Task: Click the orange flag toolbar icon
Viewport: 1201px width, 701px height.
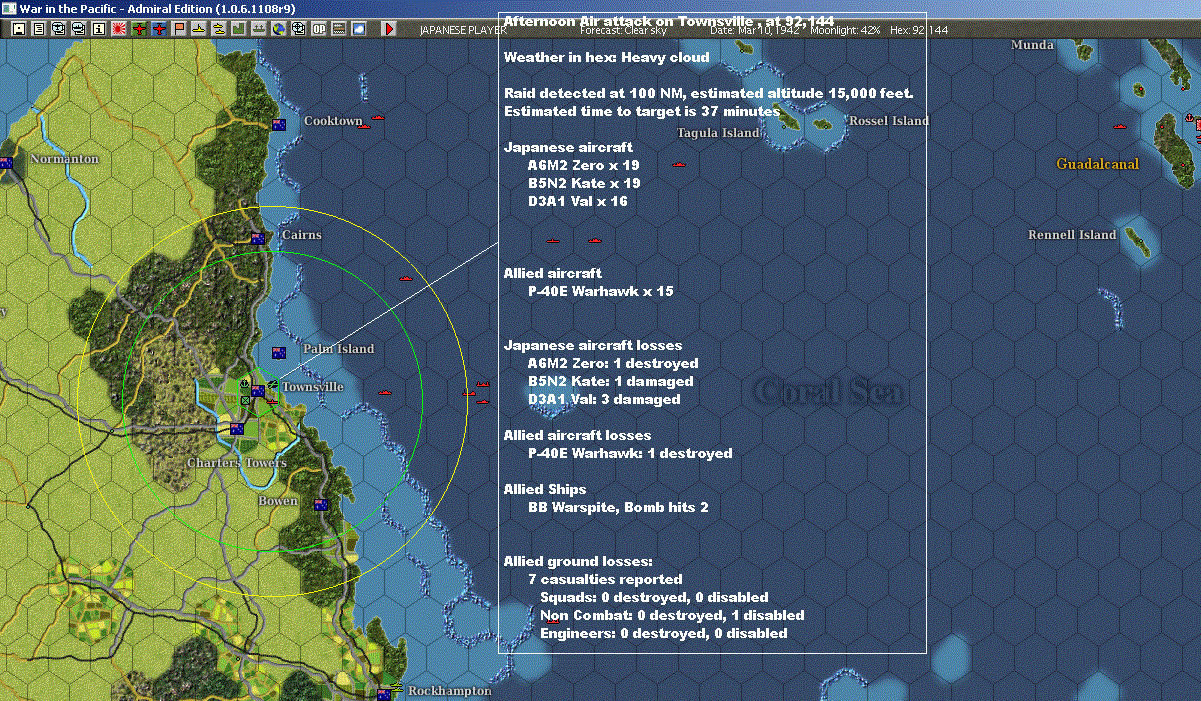Action: (179, 29)
